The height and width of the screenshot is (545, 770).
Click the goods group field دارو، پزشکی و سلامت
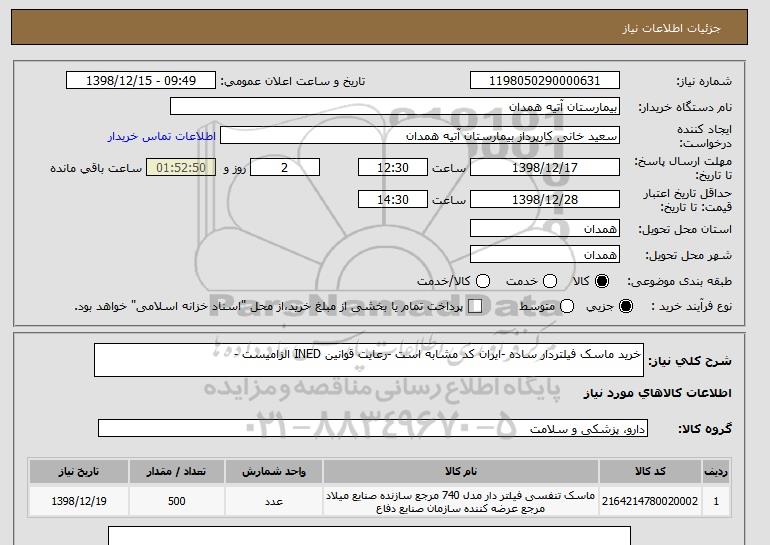(x=373, y=428)
